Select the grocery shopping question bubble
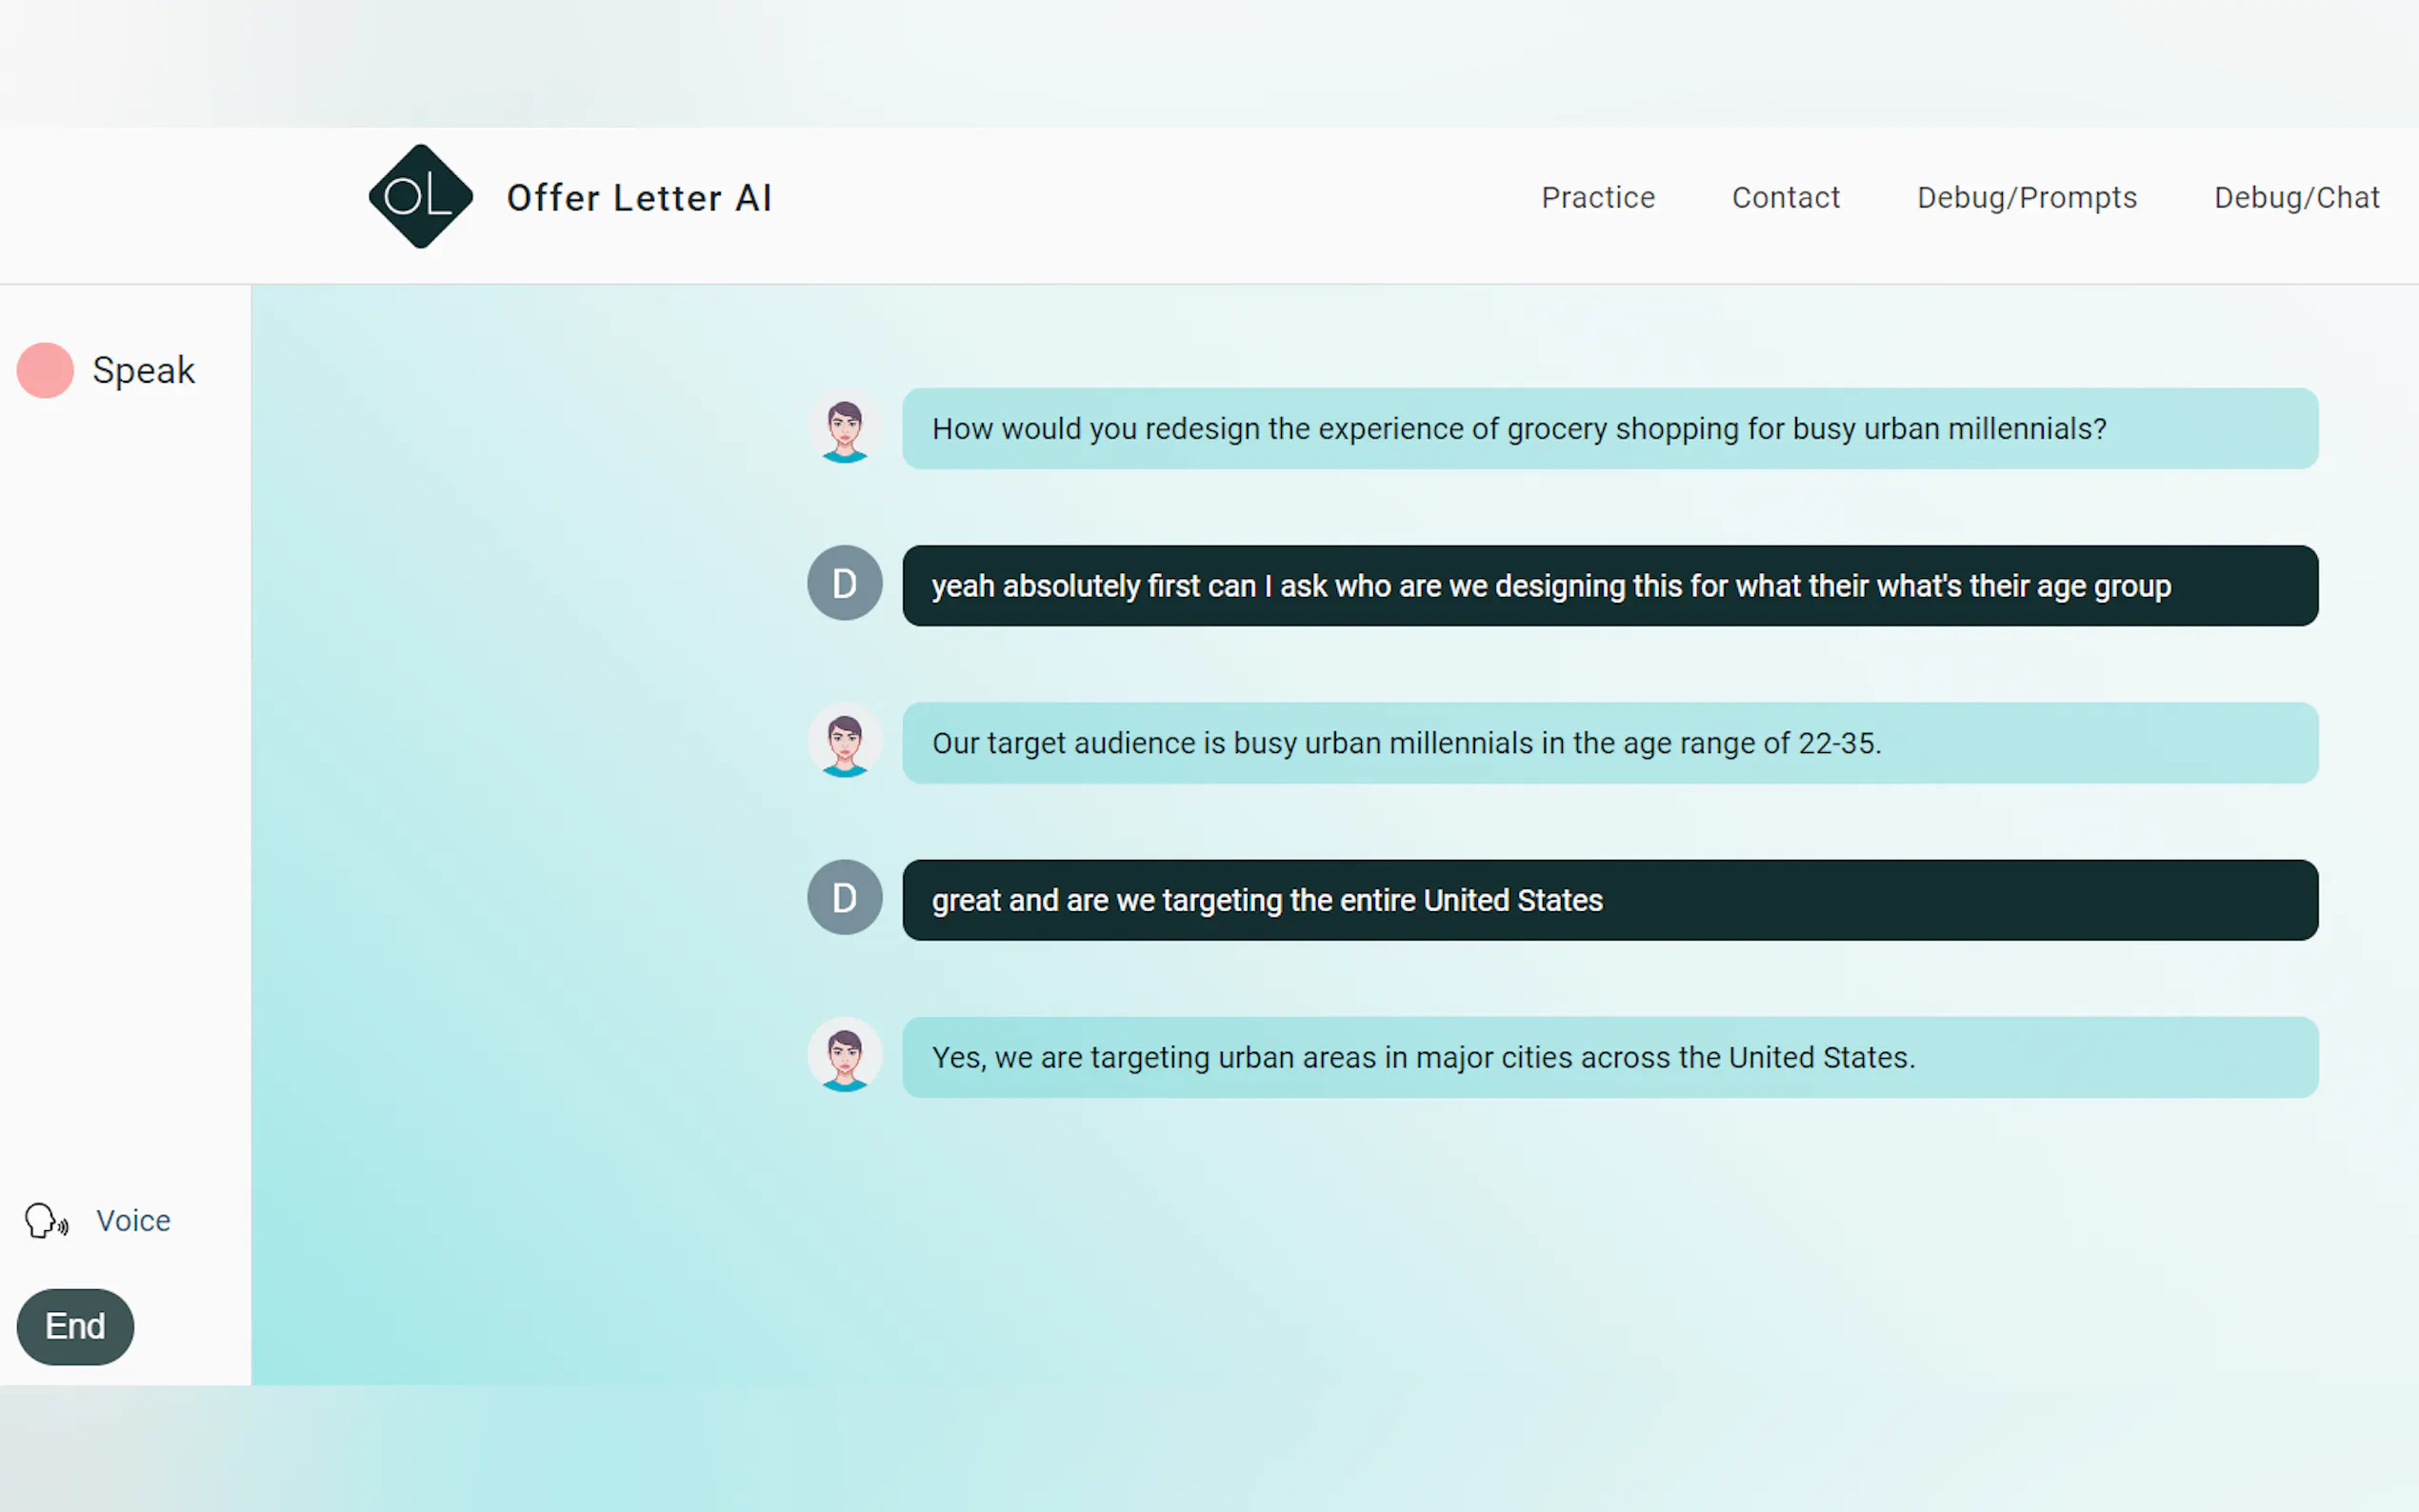Image resolution: width=2419 pixels, height=1512 pixels. pos(1609,429)
